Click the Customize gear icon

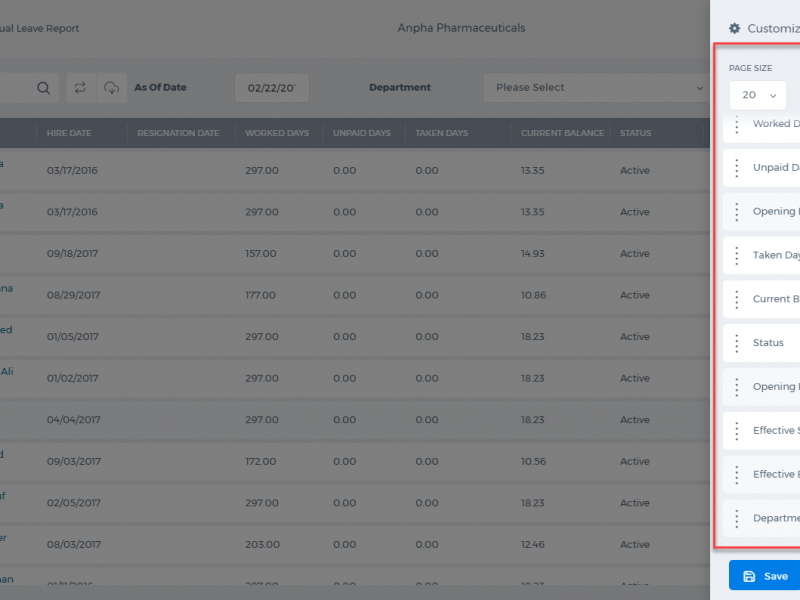point(734,29)
